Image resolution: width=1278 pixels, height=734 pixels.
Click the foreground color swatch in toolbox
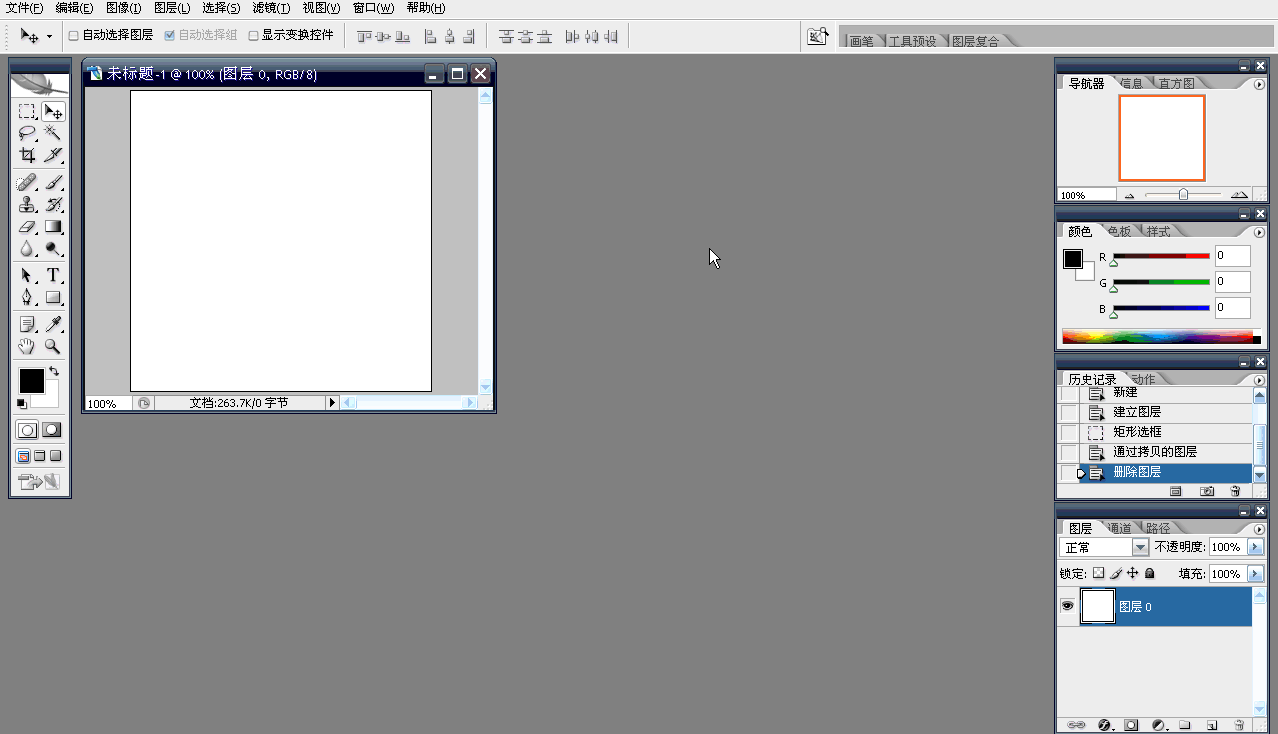click(x=32, y=381)
